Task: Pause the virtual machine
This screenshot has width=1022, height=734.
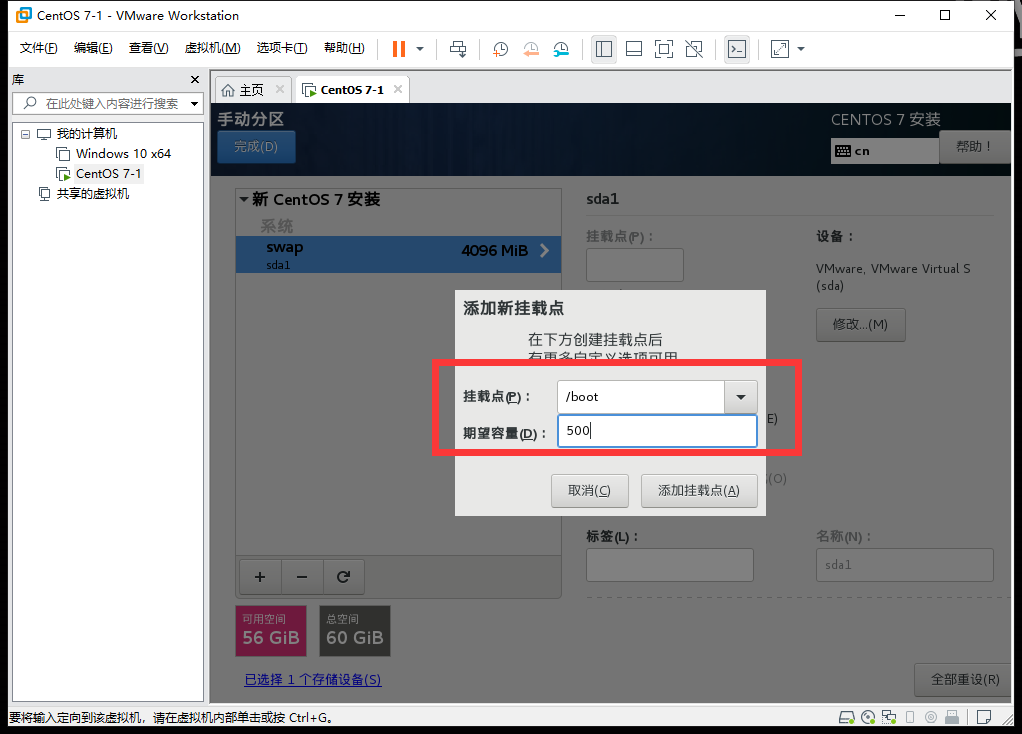Action: (x=399, y=49)
